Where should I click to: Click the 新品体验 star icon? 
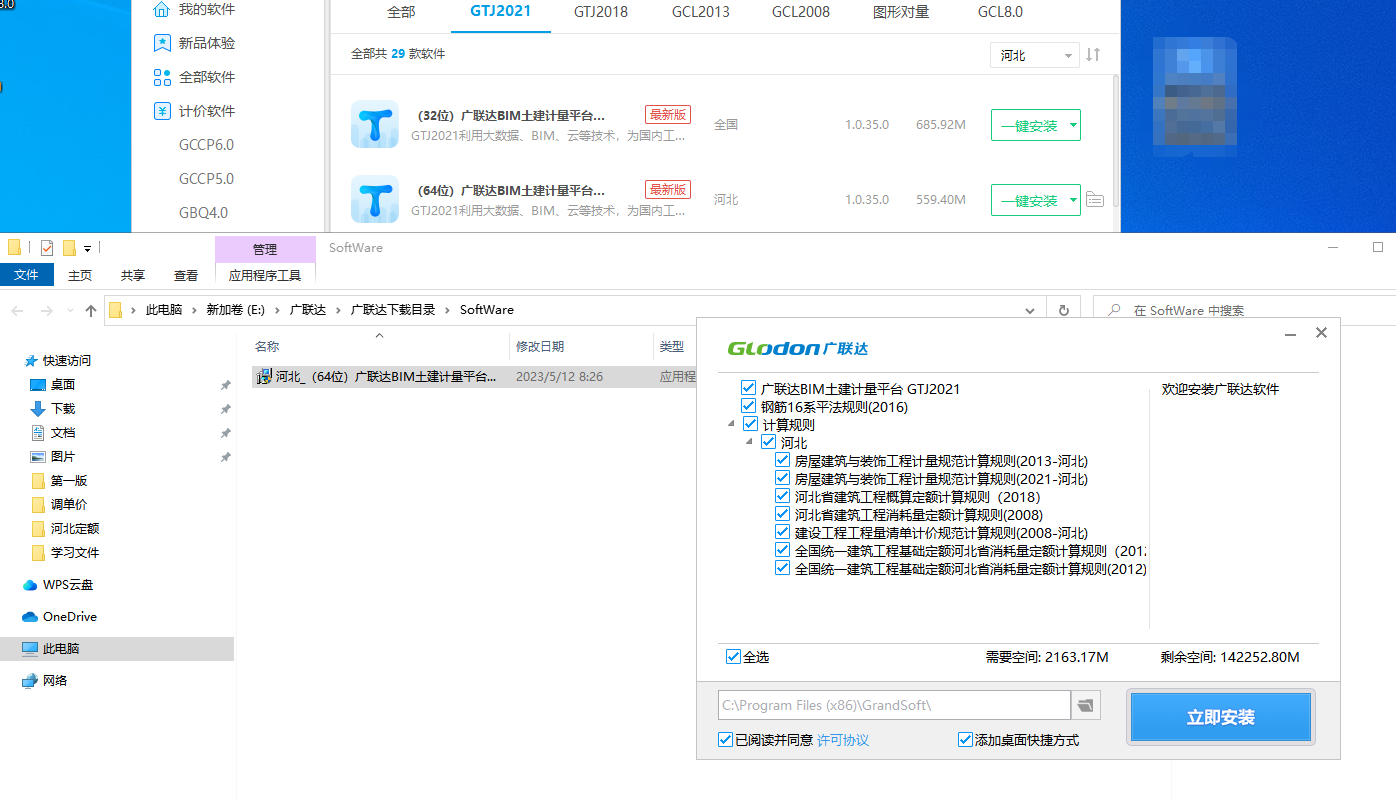(162, 43)
